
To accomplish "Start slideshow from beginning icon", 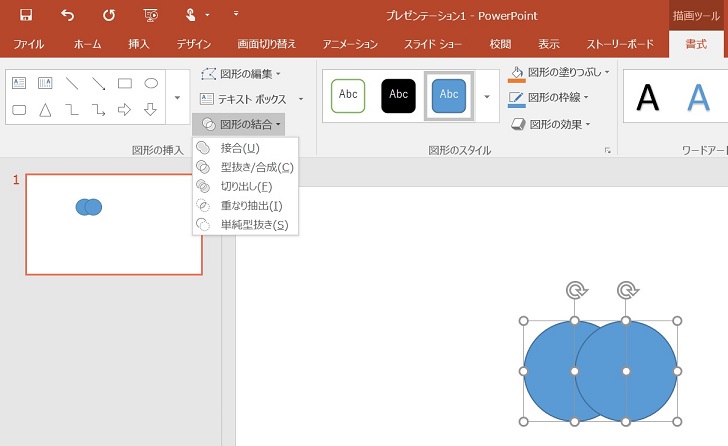I will coord(150,15).
